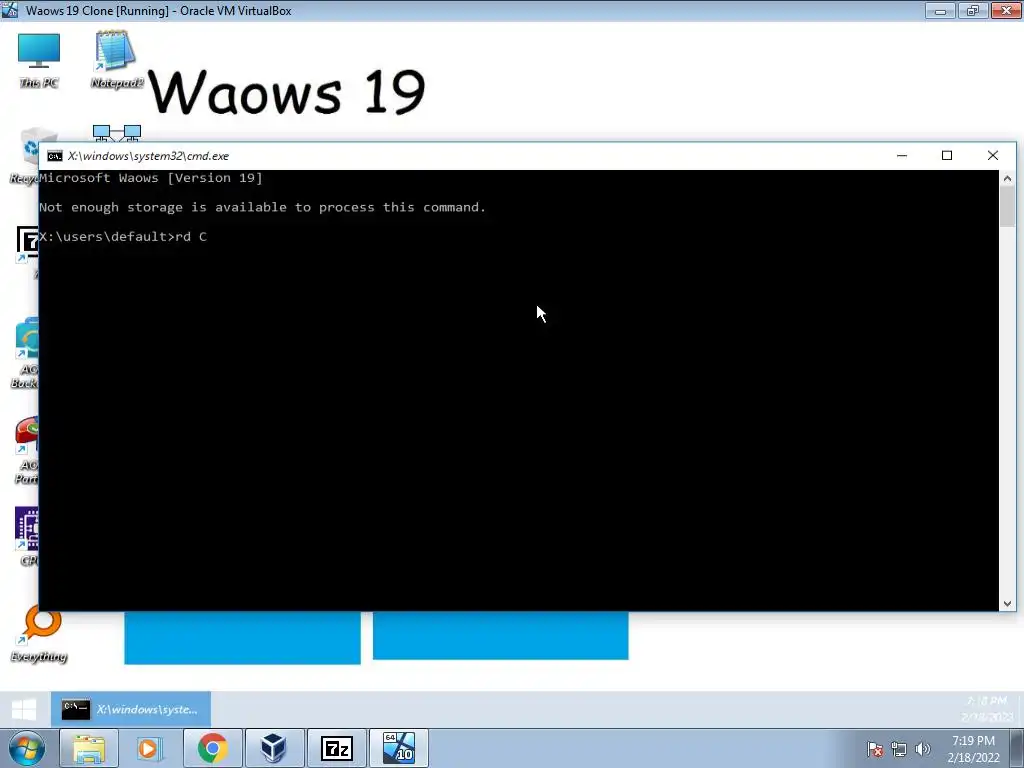The height and width of the screenshot is (768, 1024).
Task: Click host clock showing 7:19 PM
Action: (x=973, y=749)
